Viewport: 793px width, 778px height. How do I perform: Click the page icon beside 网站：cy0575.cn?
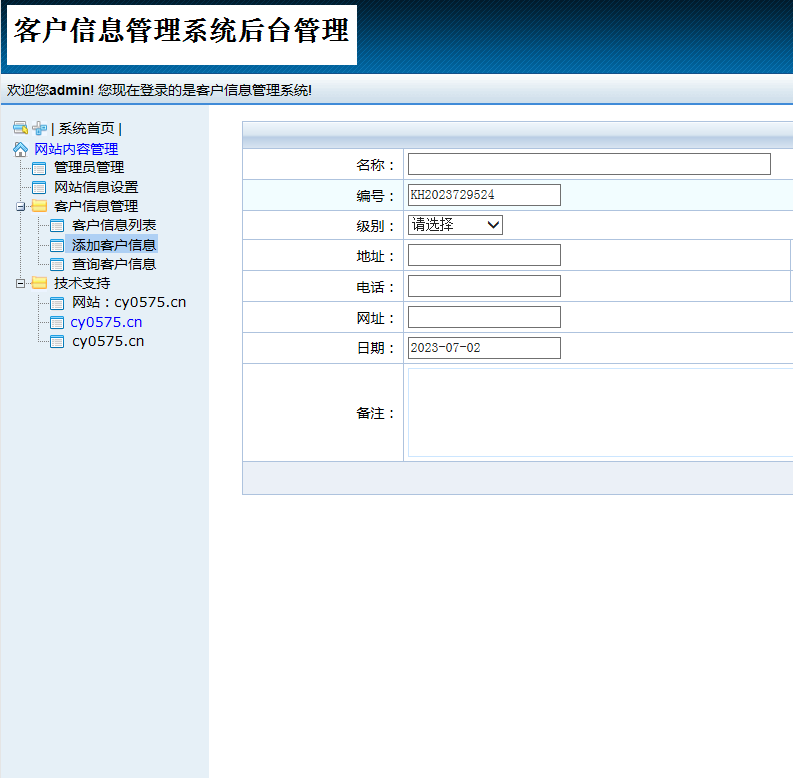[57, 303]
